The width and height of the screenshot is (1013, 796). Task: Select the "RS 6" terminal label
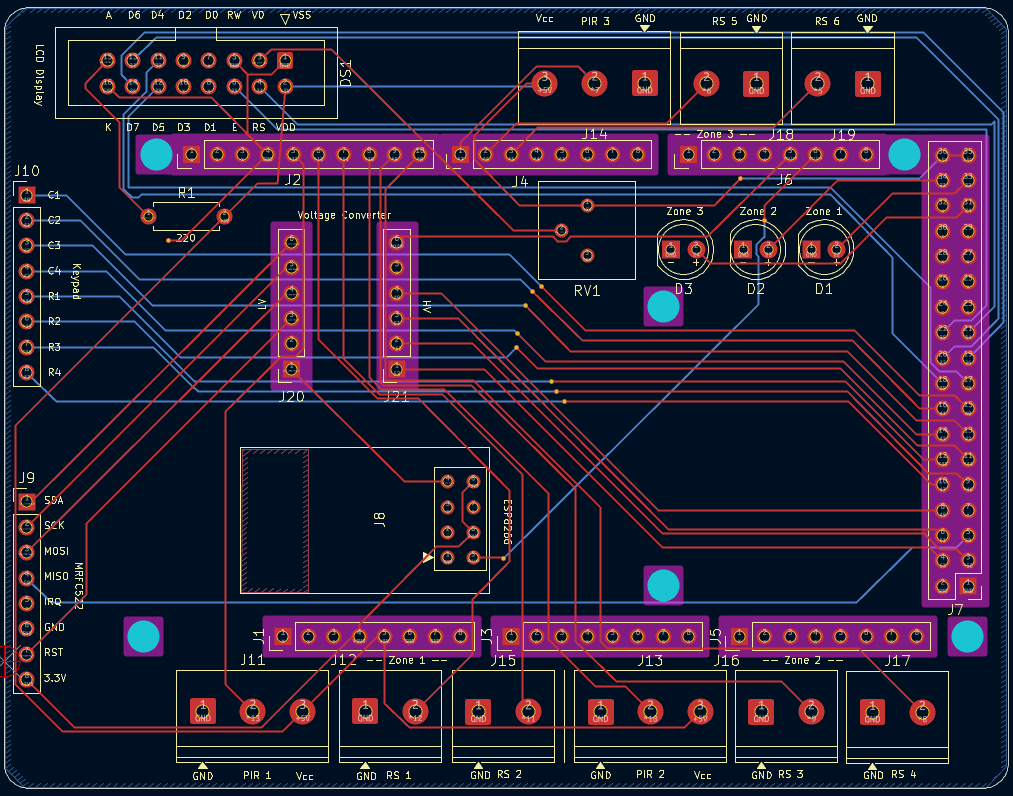point(827,21)
